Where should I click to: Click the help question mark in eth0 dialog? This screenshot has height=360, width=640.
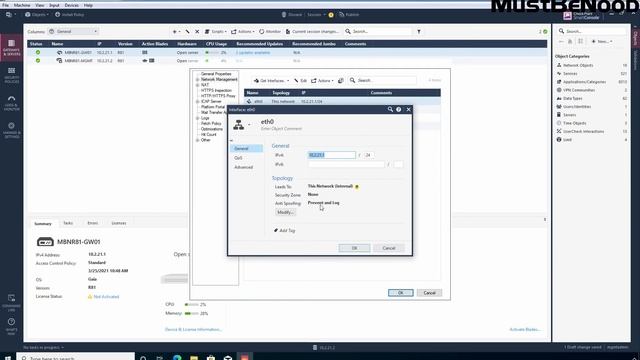(x=399, y=109)
